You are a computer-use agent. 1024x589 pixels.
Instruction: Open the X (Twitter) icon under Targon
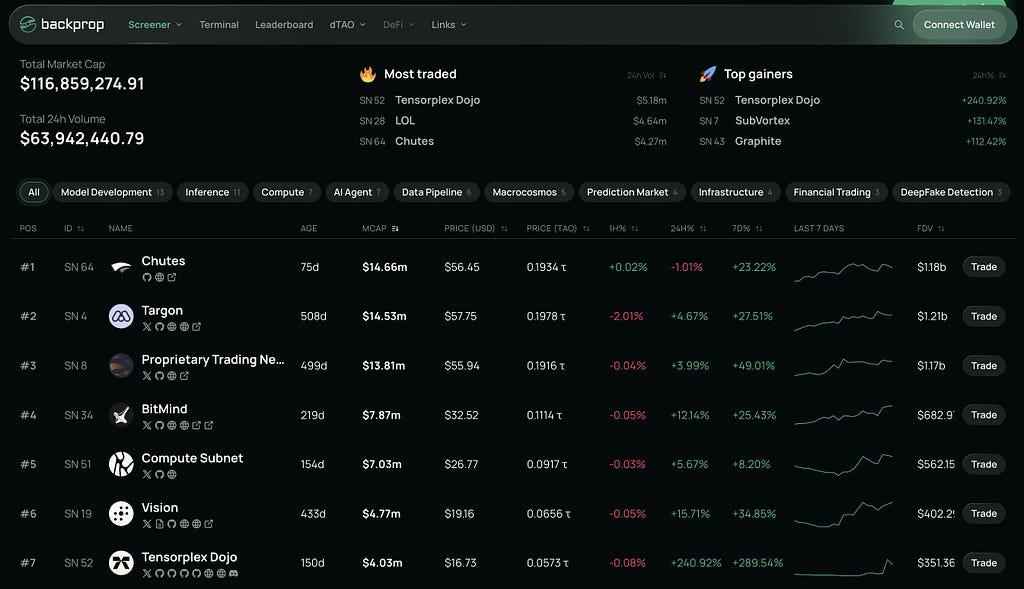point(147,326)
